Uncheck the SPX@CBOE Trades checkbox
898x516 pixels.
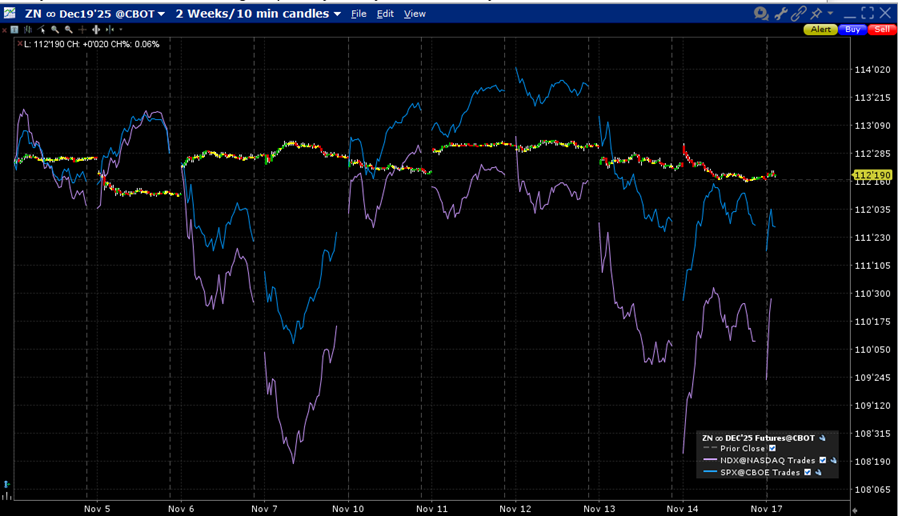(807, 472)
